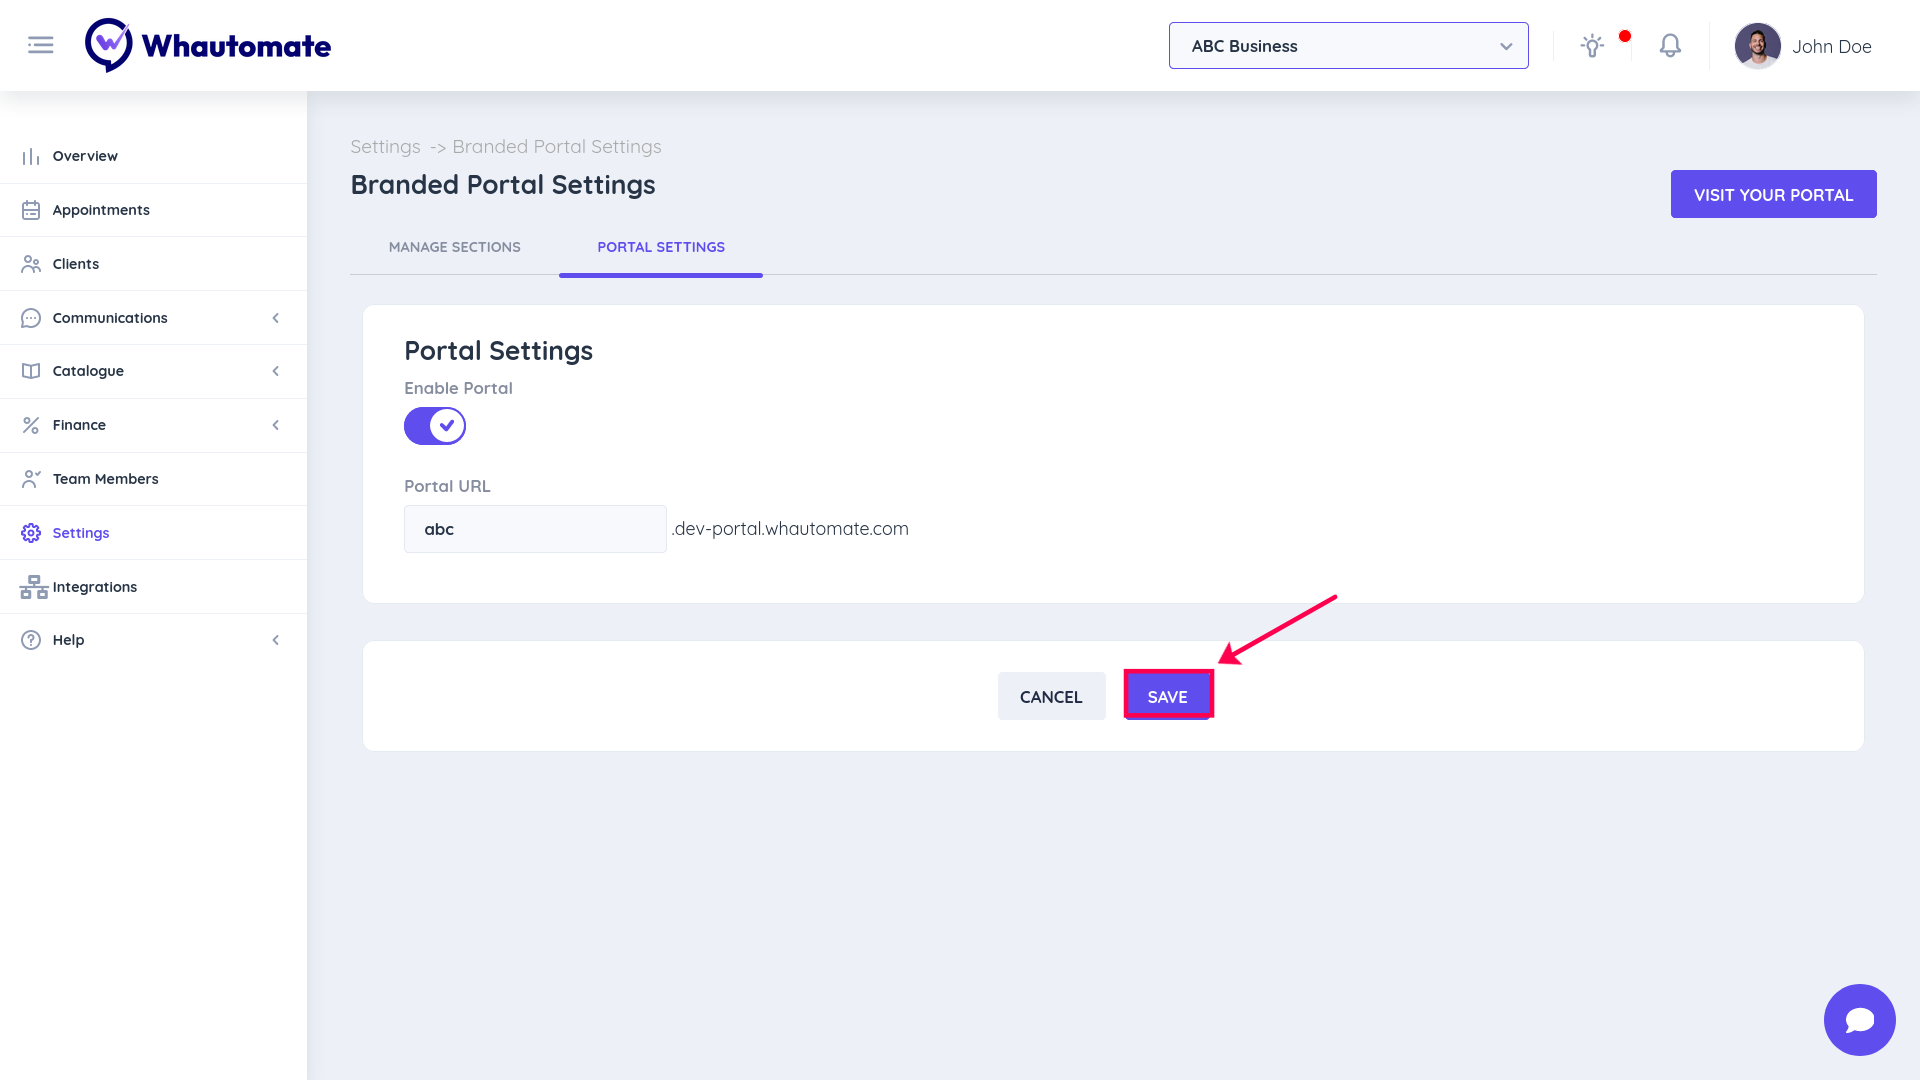This screenshot has height=1080, width=1920.
Task: Click the hamburger menu icon
Action: [x=41, y=45]
